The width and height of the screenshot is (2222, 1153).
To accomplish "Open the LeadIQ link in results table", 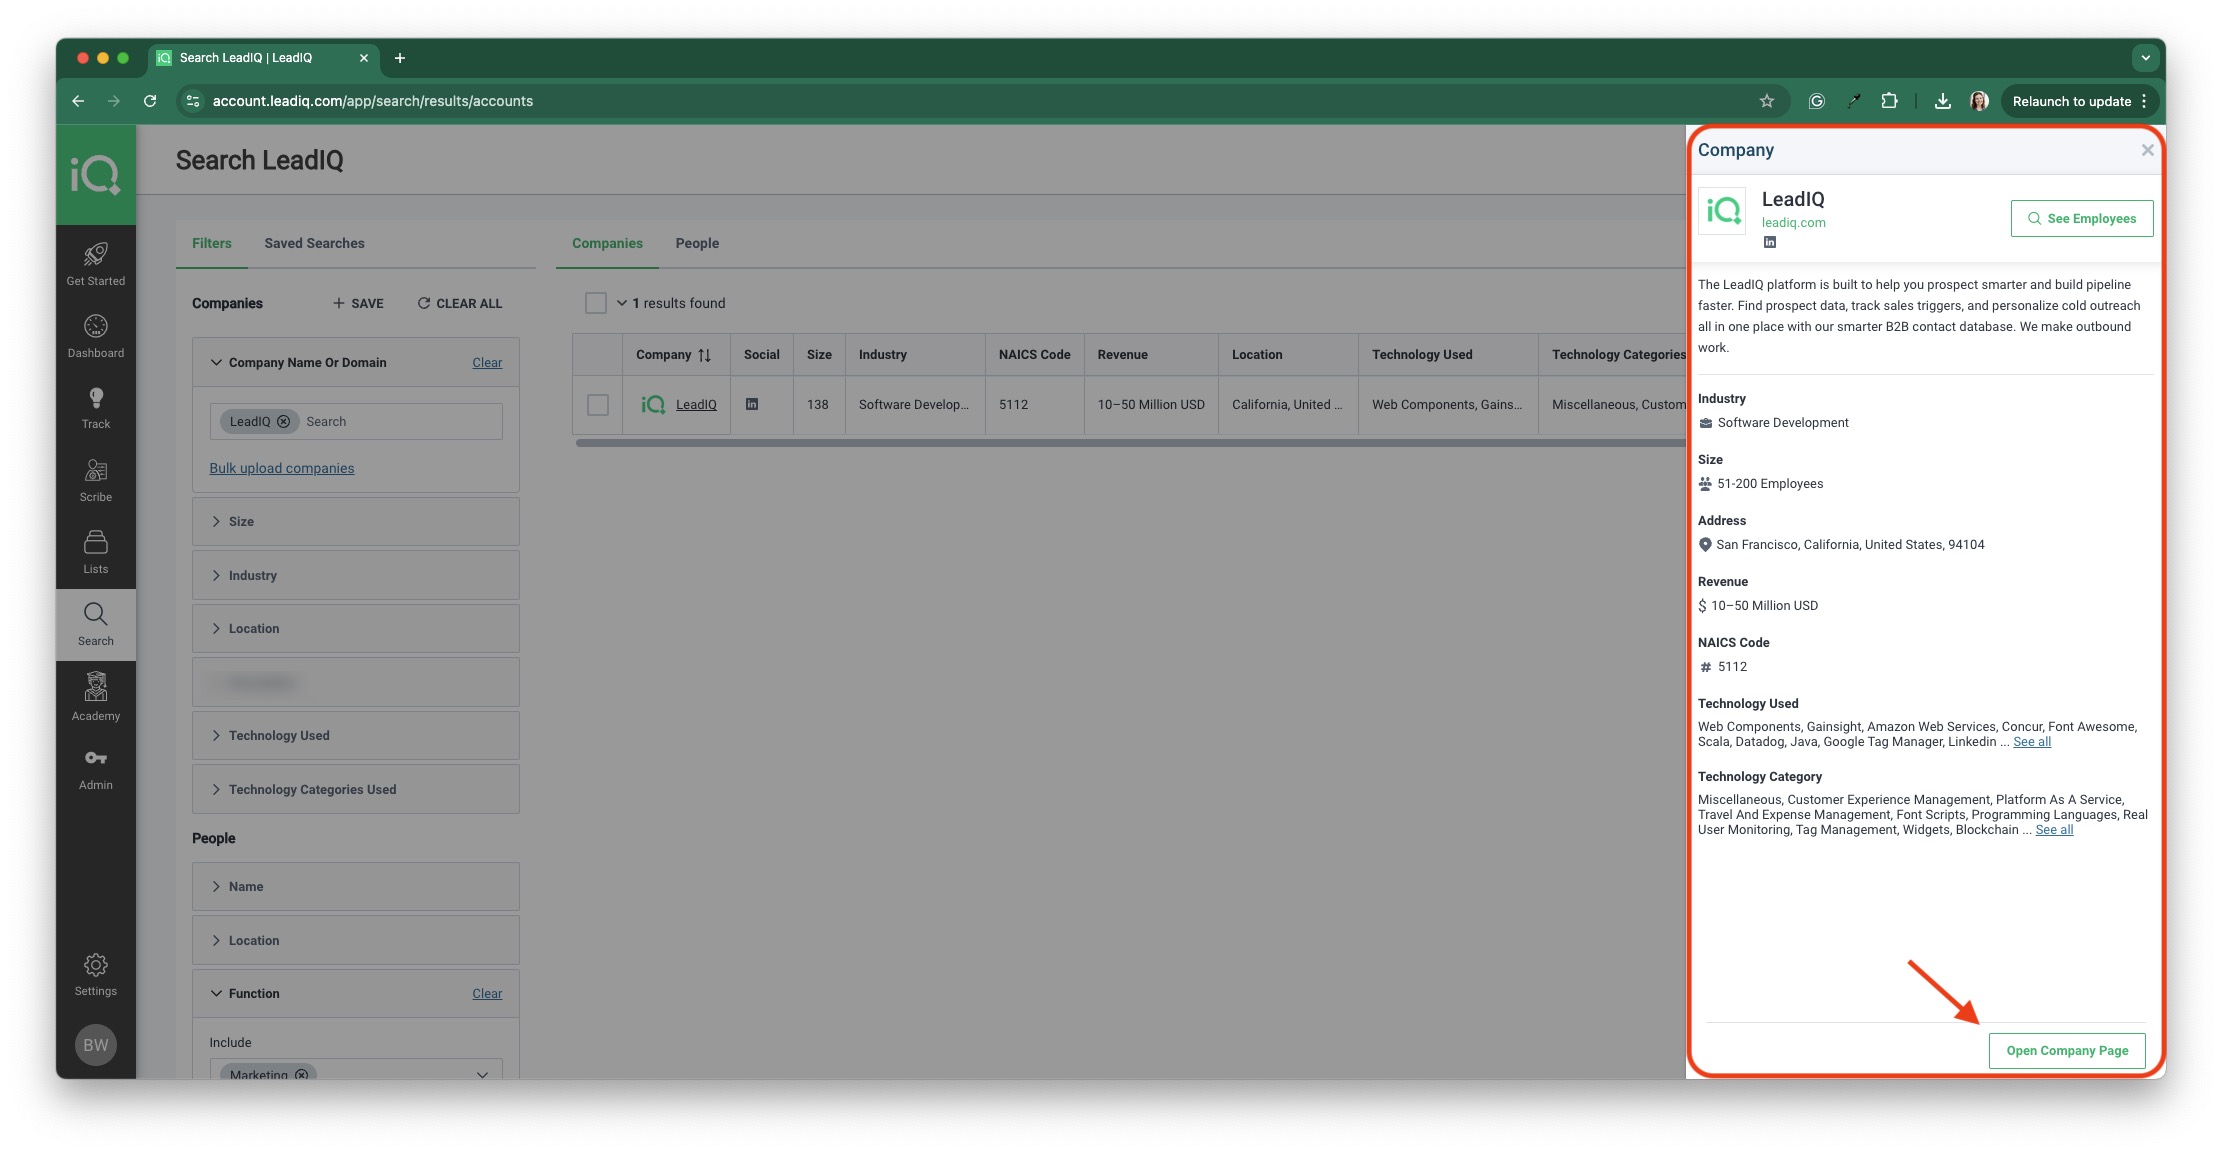I will tap(696, 405).
